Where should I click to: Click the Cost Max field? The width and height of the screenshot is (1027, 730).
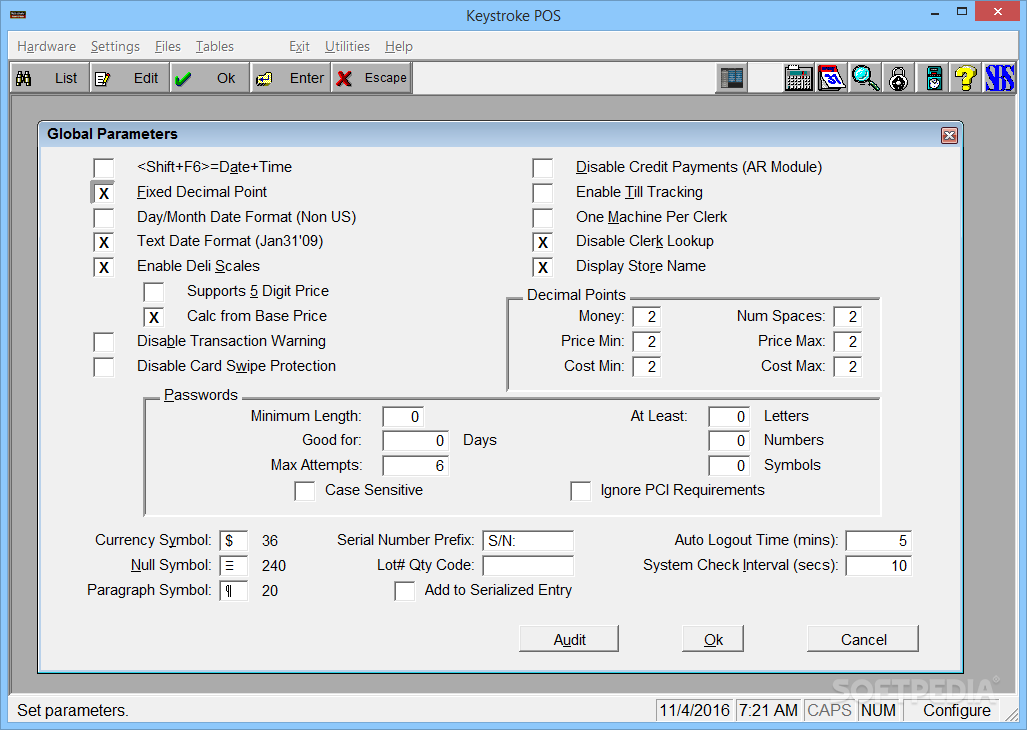pos(848,367)
